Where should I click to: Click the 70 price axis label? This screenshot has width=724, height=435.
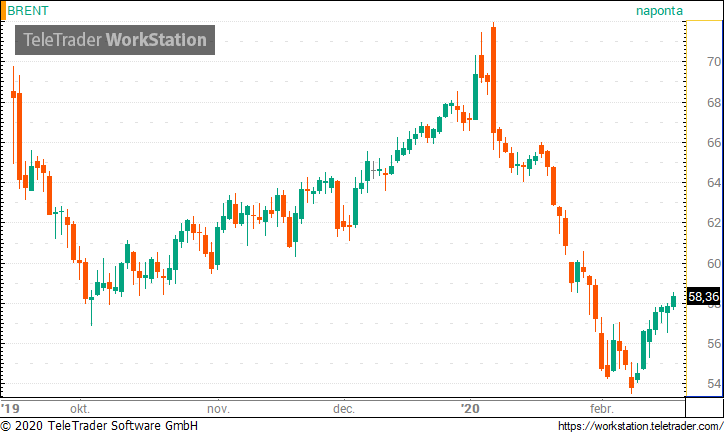click(714, 61)
